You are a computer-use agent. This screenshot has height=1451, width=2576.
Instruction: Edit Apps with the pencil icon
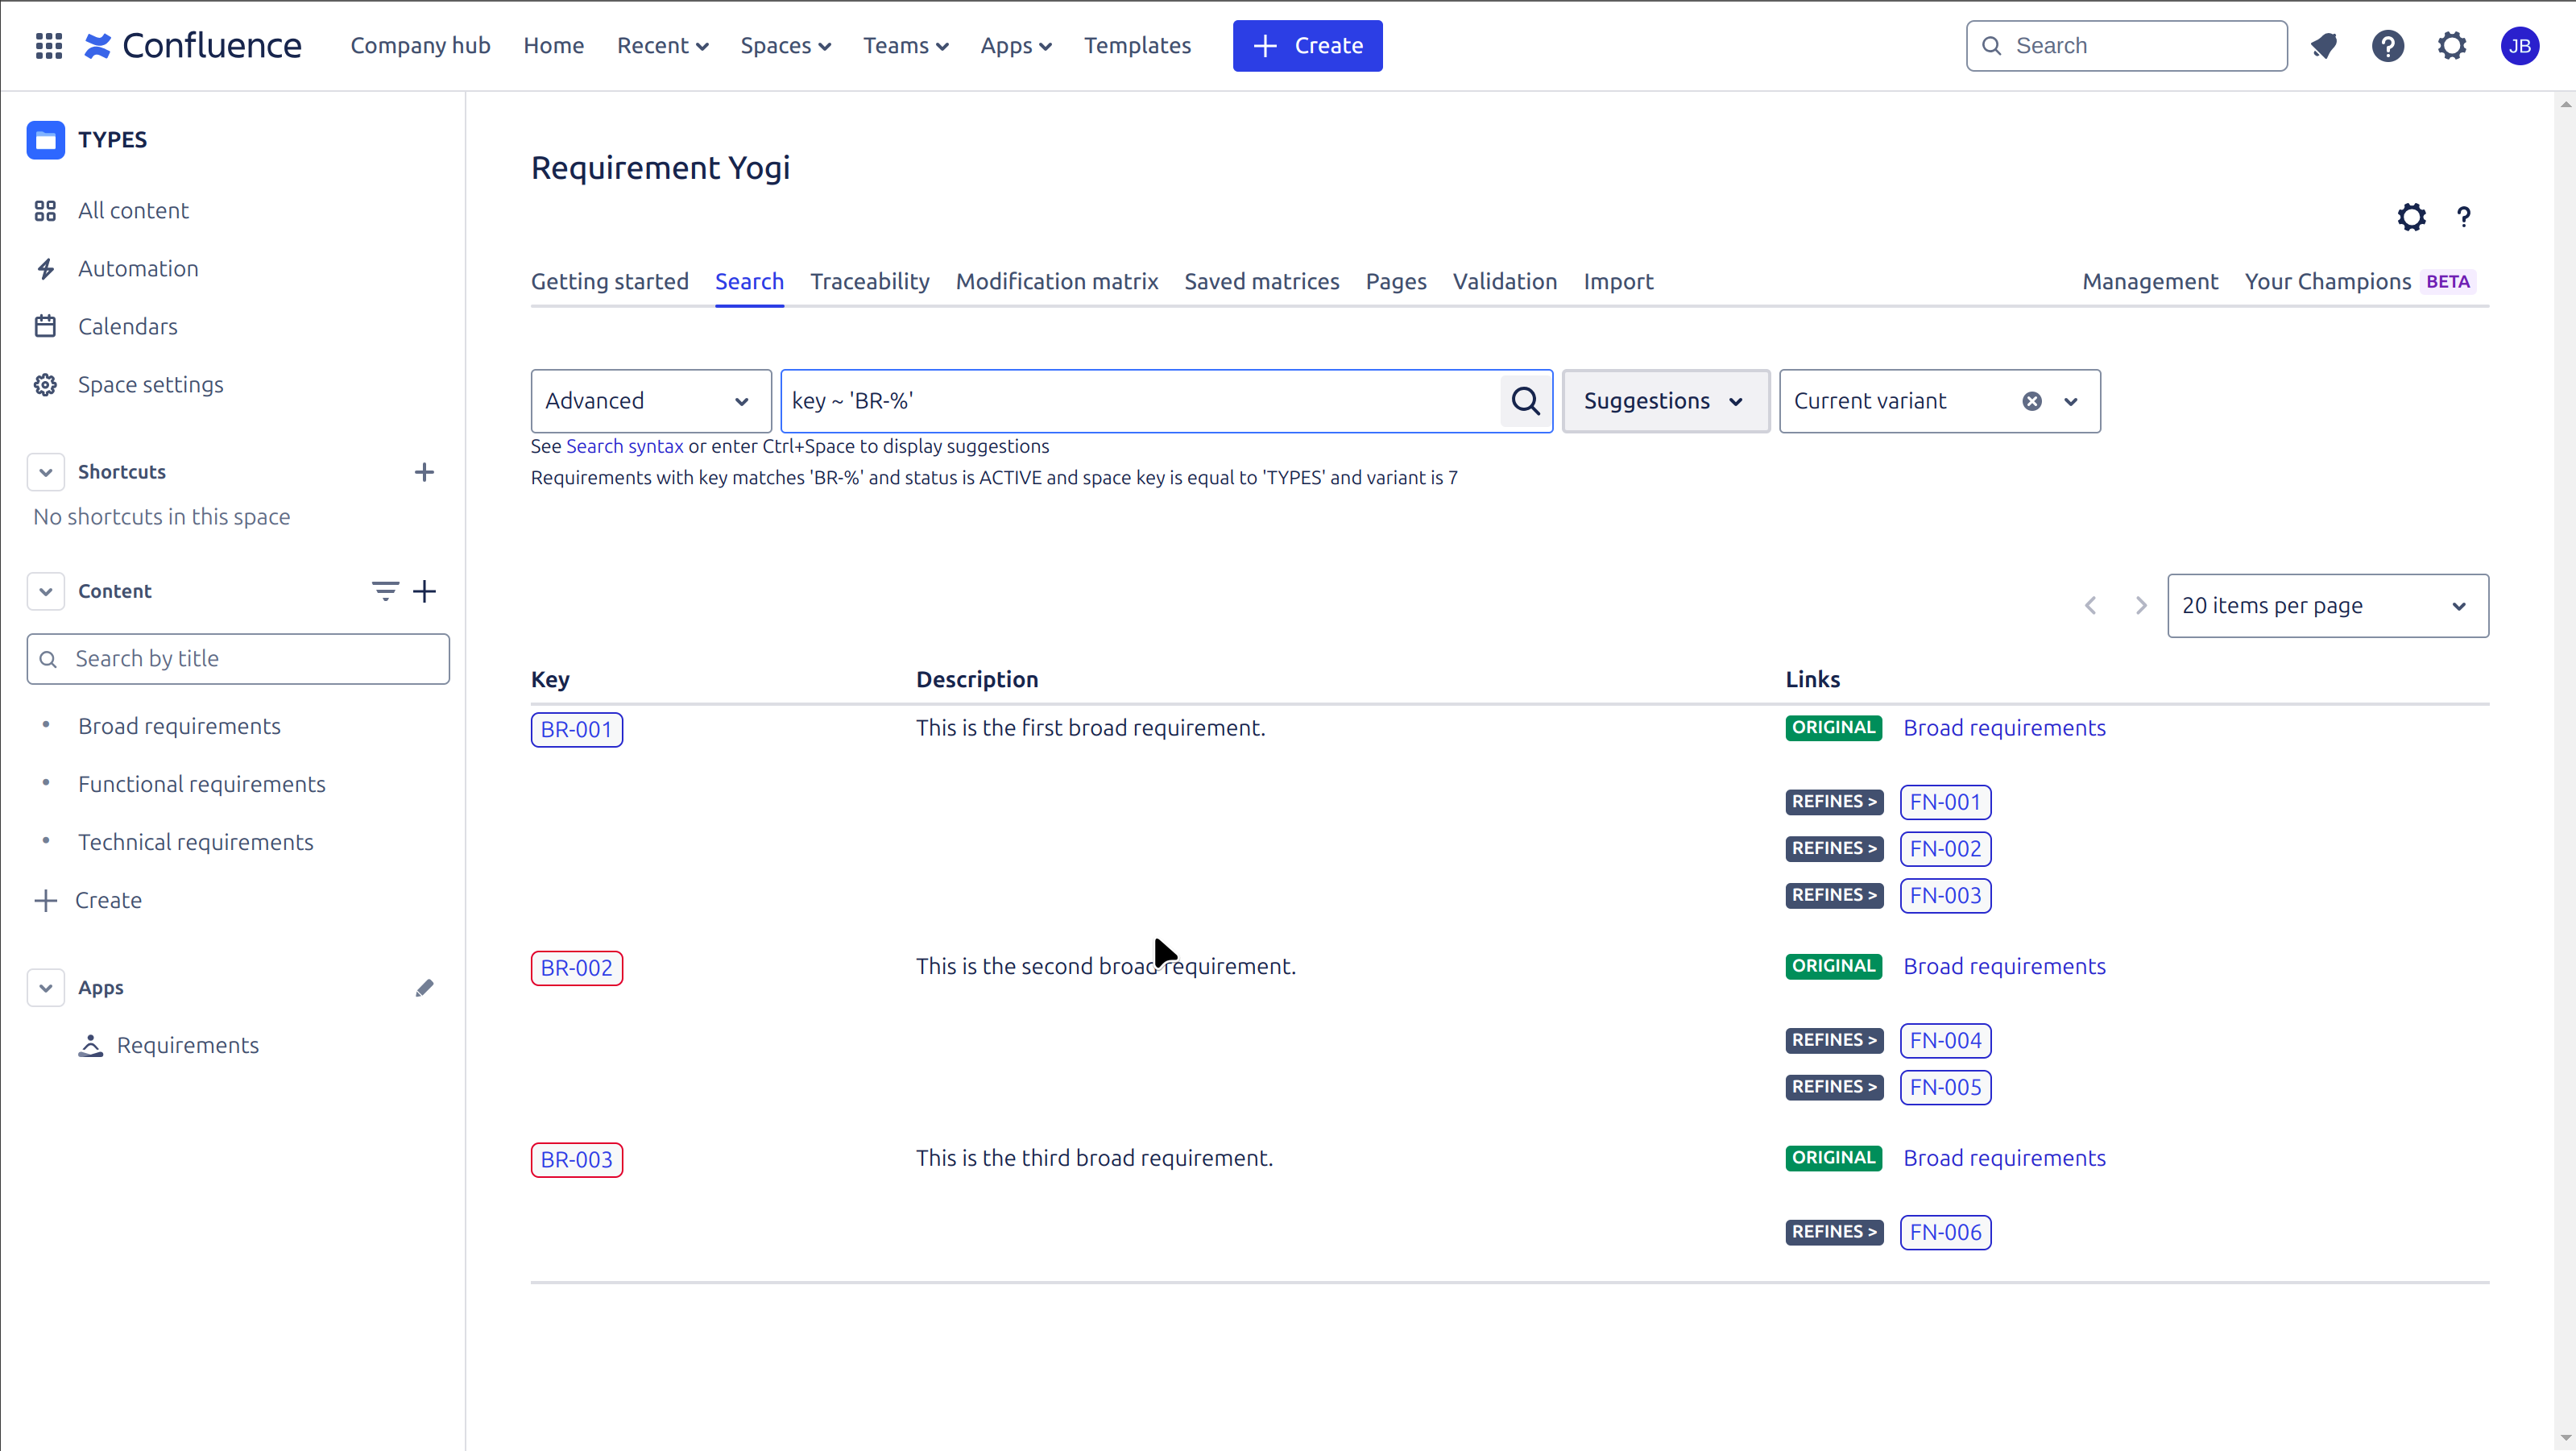pos(424,988)
